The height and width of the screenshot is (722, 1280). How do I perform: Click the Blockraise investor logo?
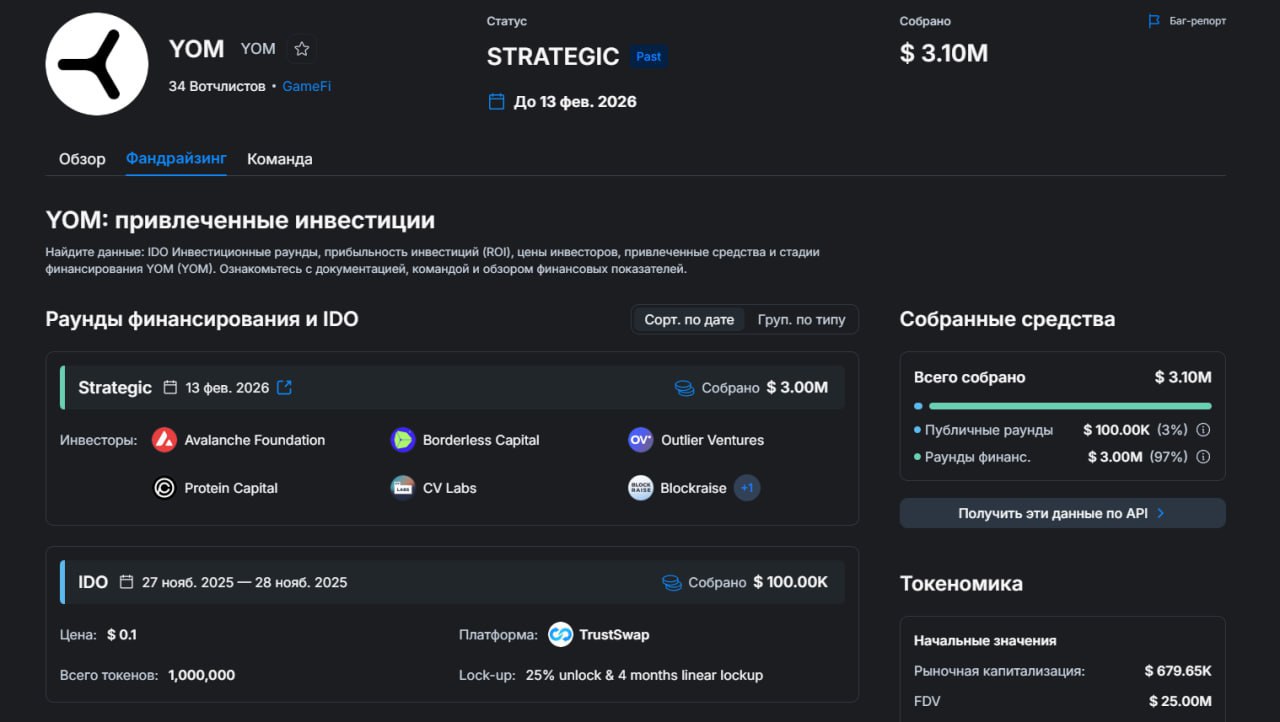pyautogui.click(x=640, y=488)
